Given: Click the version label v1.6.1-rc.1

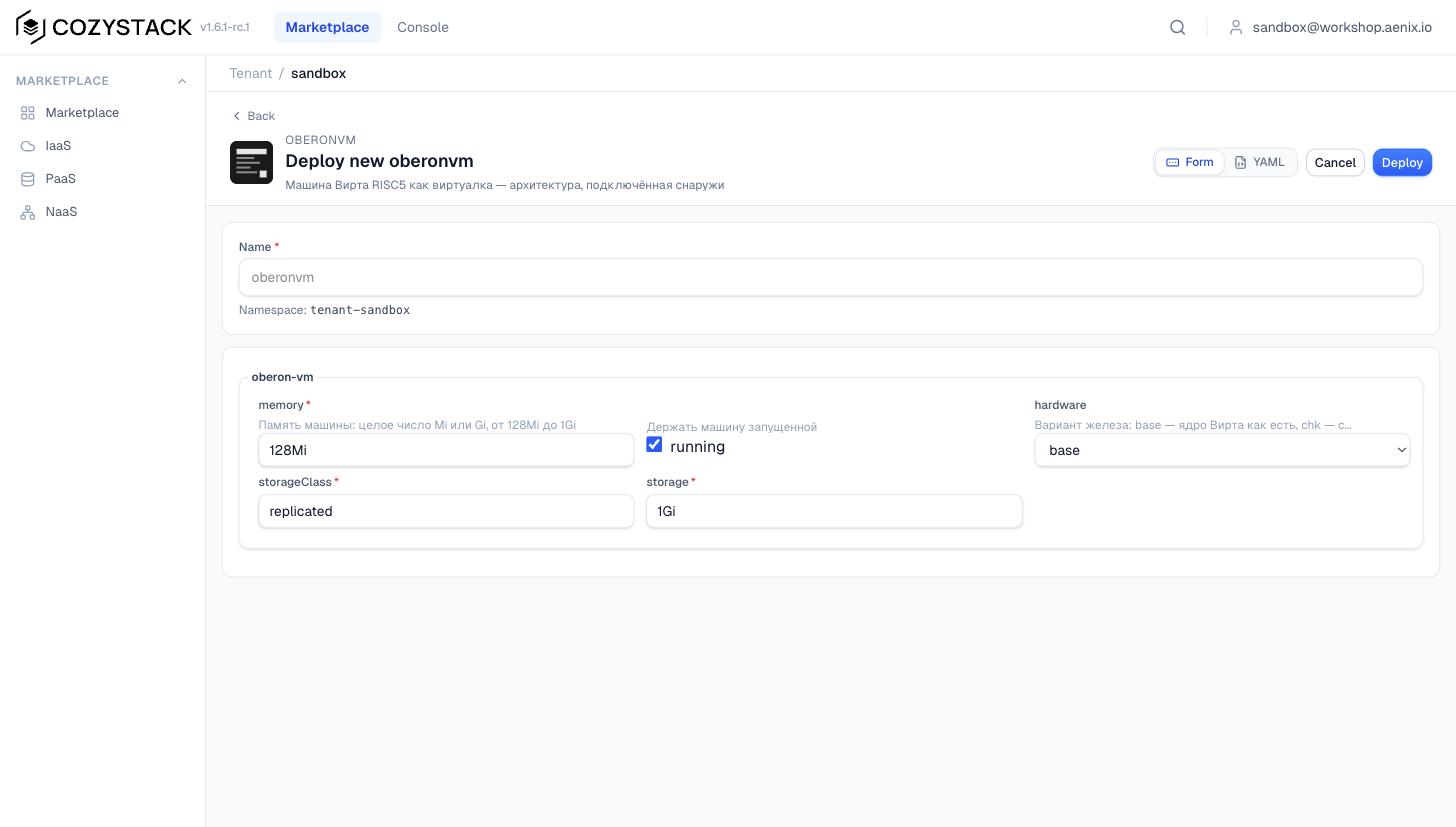Looking at the screenshot, I should [x=225, y=28].
